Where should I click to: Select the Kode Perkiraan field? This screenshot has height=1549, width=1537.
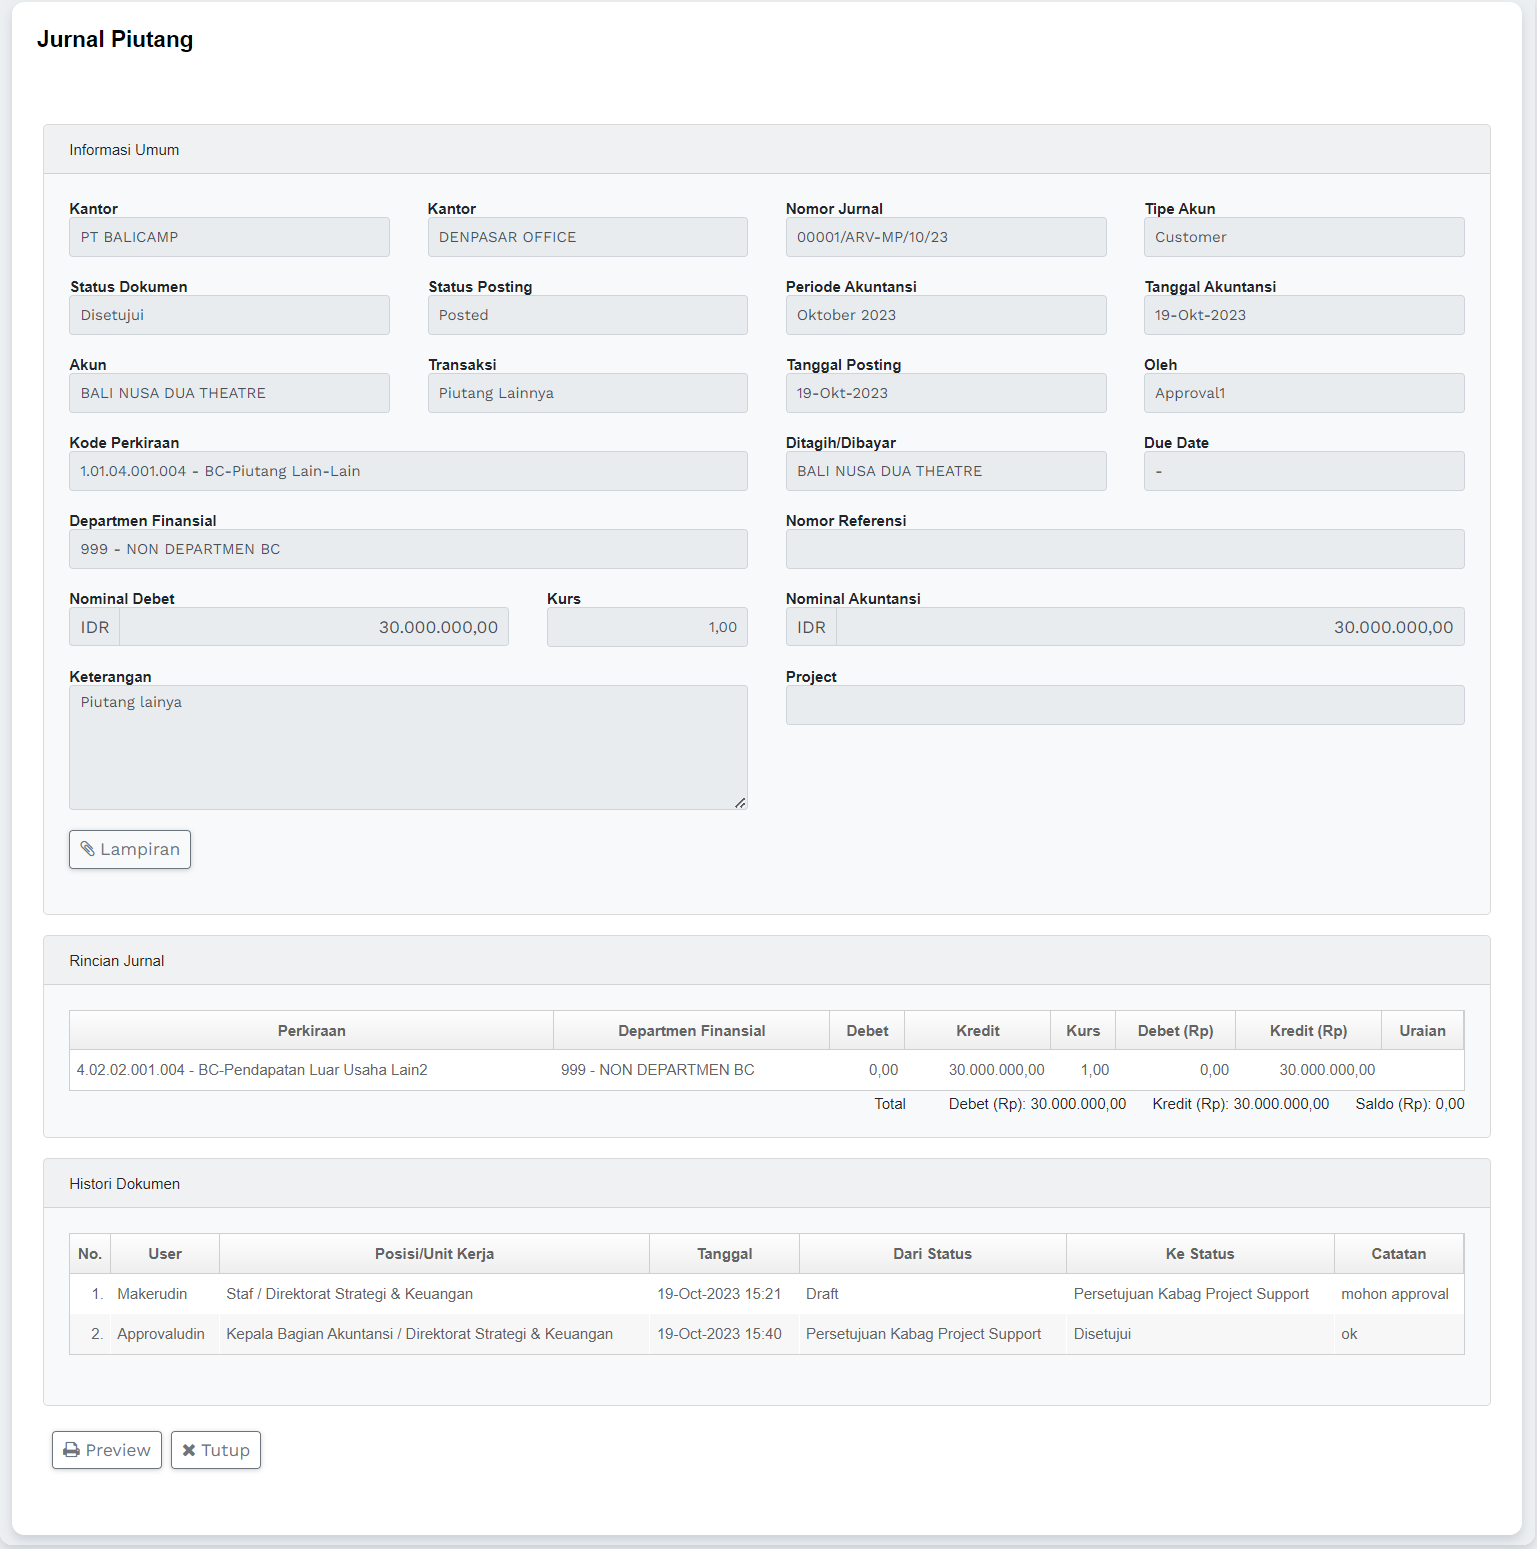click(x=408, y=471)
